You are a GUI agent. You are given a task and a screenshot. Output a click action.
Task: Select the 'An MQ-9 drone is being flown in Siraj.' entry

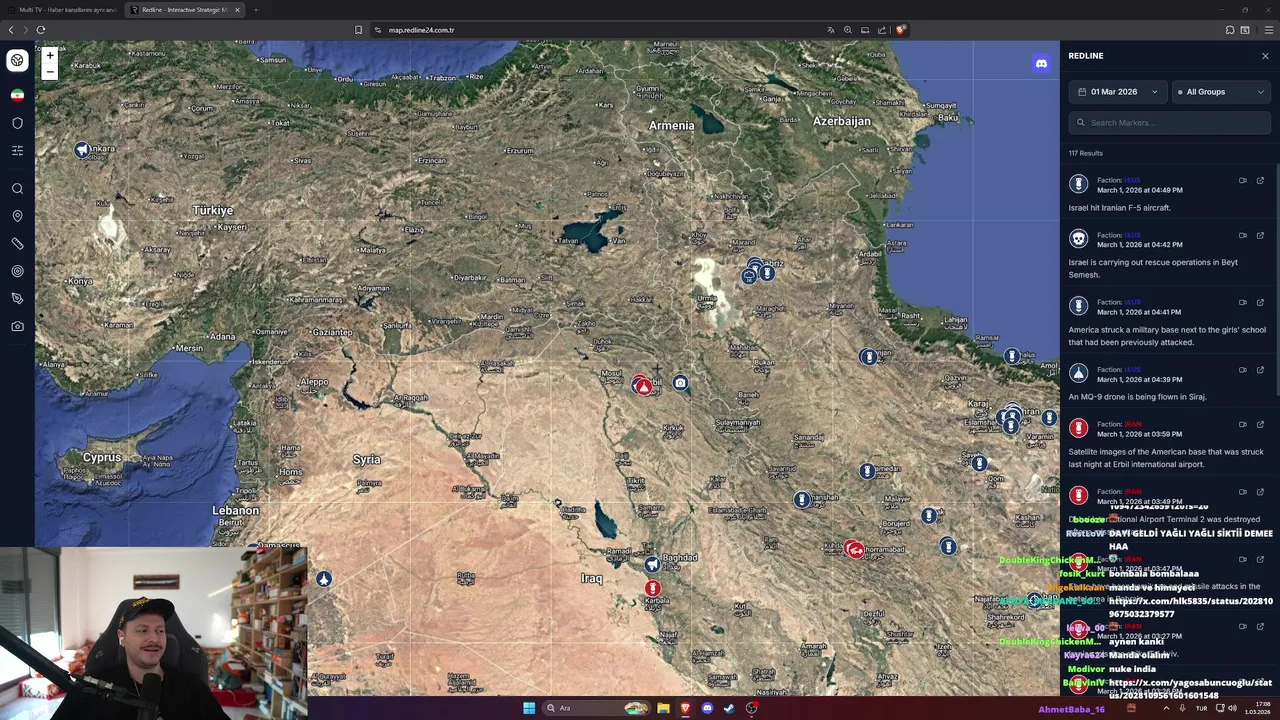pos(1137,397)
